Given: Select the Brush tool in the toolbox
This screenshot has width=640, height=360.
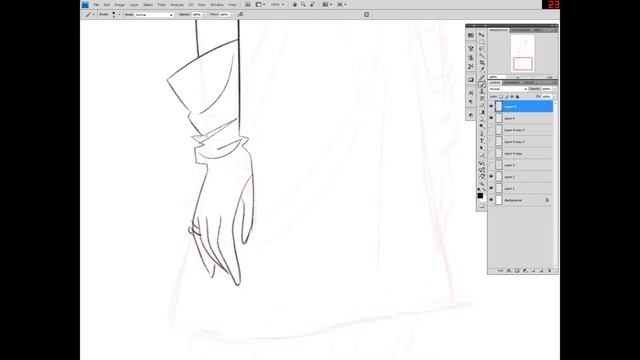Looking at the screenshot, I should coord(482,84).
